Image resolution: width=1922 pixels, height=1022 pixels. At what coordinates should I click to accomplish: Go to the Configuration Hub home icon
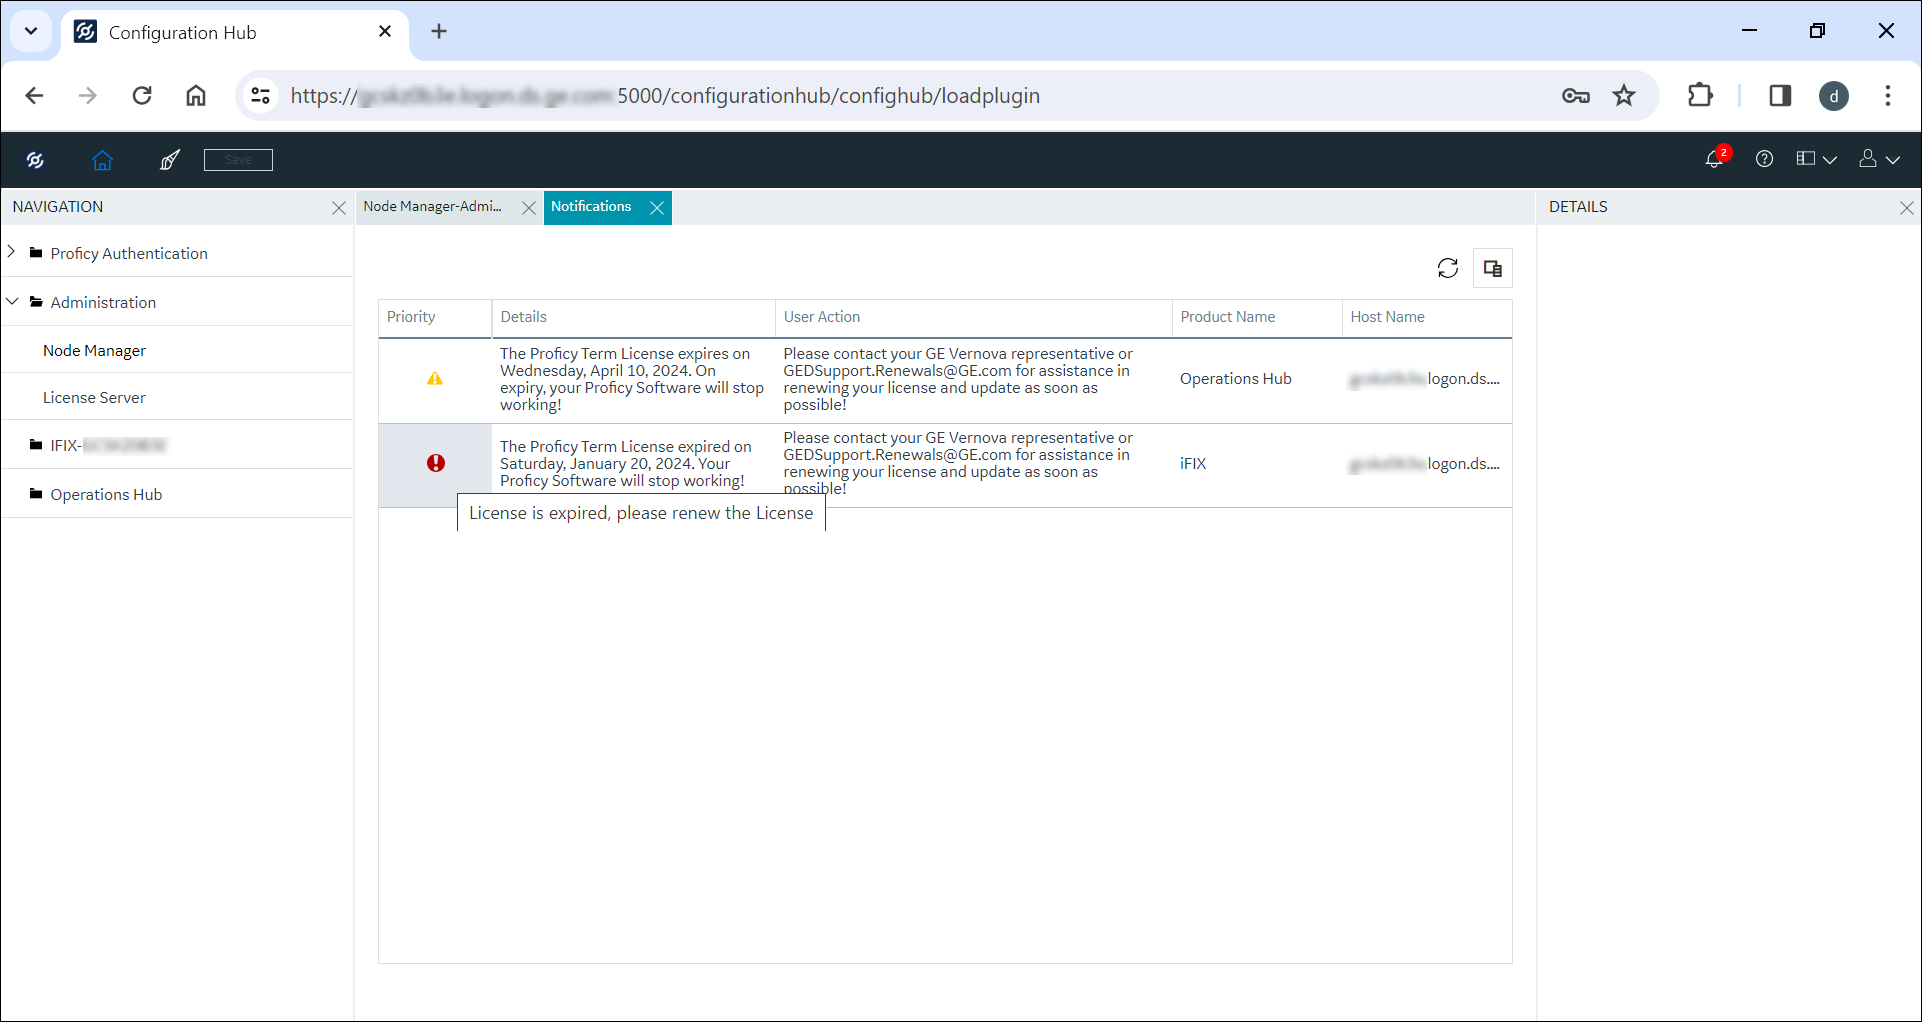pos(102,160)
